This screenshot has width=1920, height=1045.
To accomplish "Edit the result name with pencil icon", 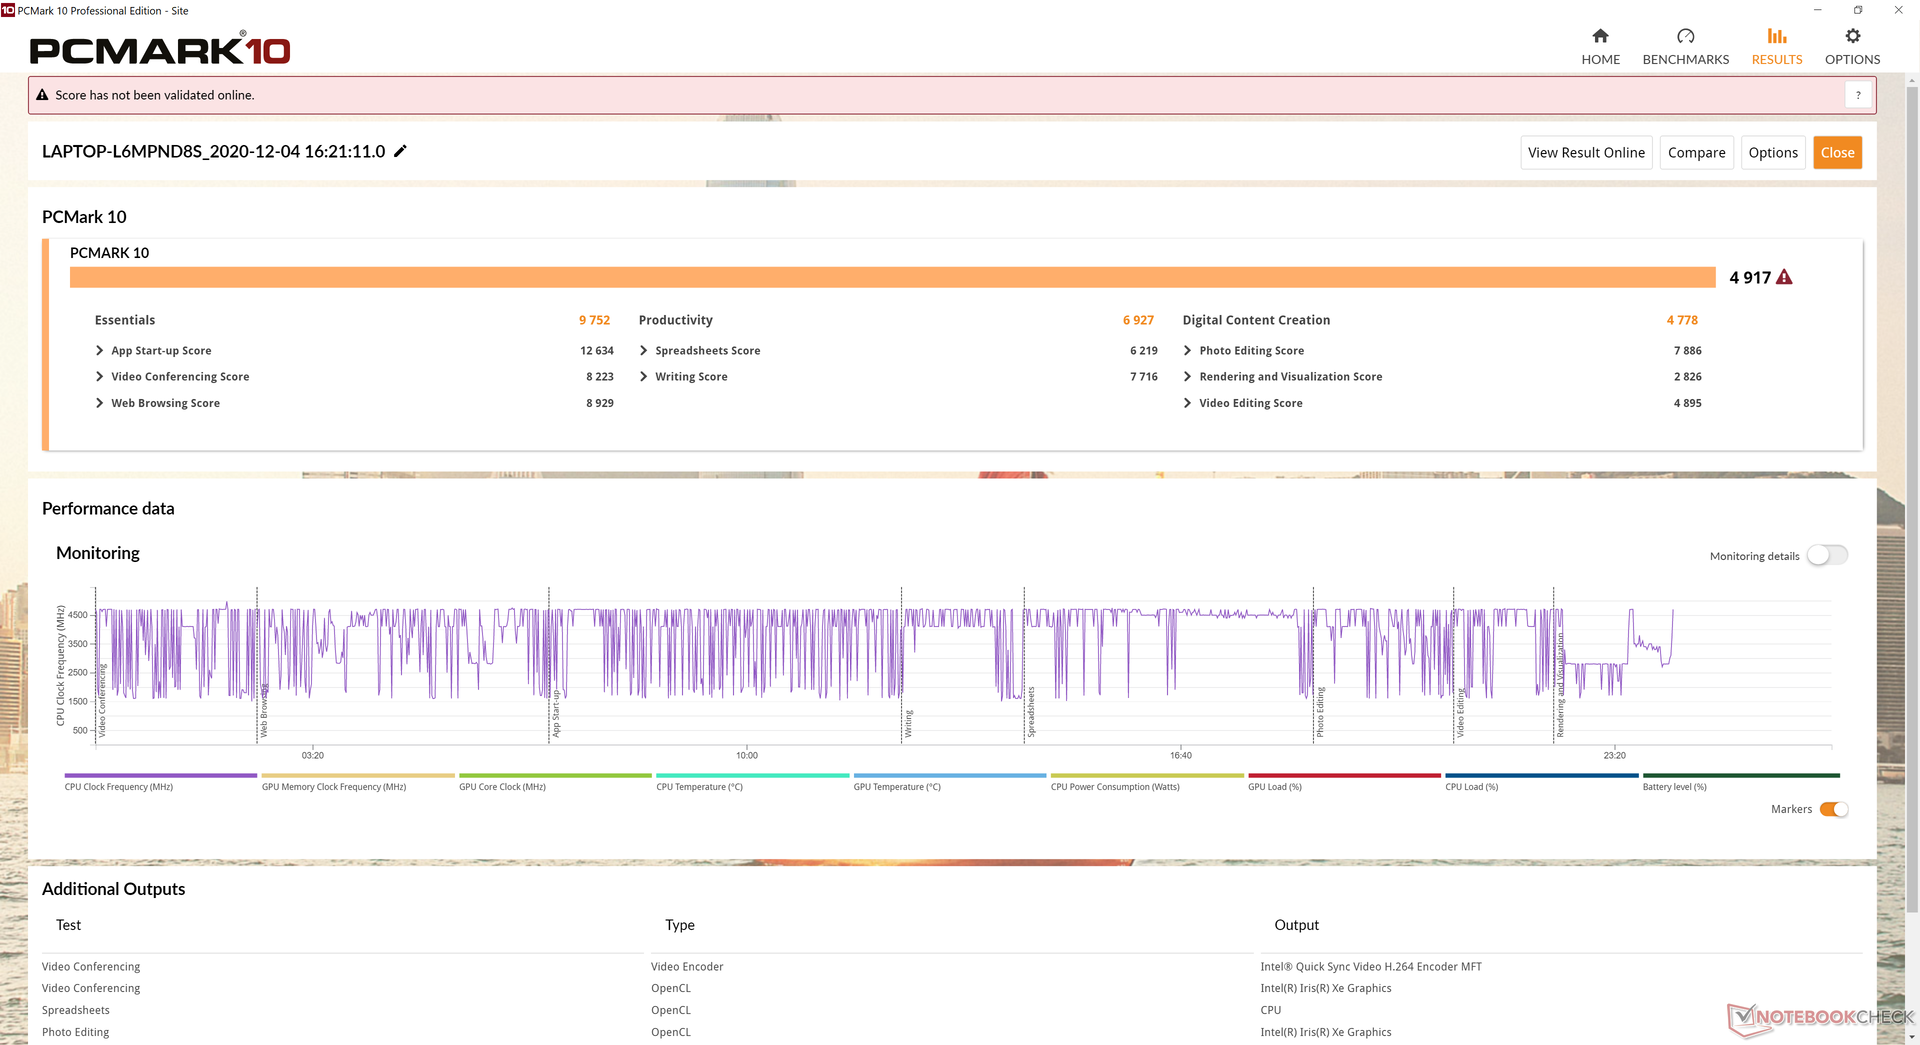I will pos(400,151).
